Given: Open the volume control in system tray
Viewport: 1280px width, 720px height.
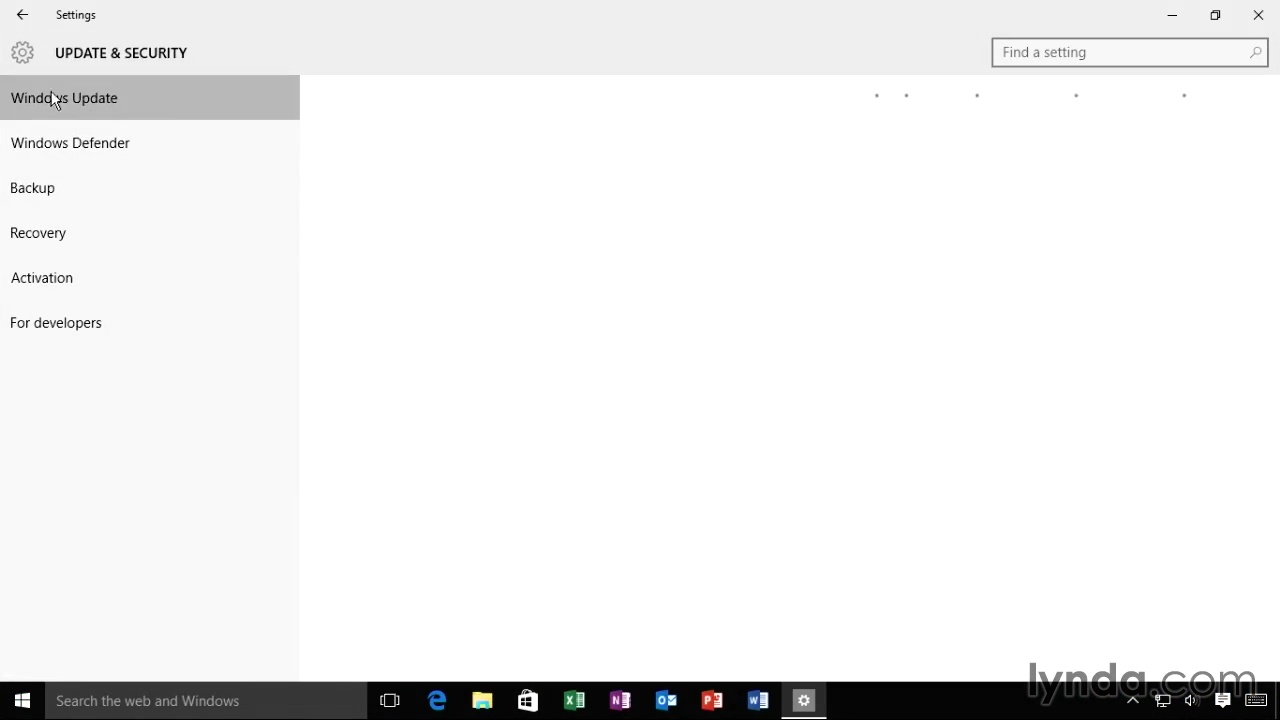Looking at the screenshot, I should [x=1191, y=701].
